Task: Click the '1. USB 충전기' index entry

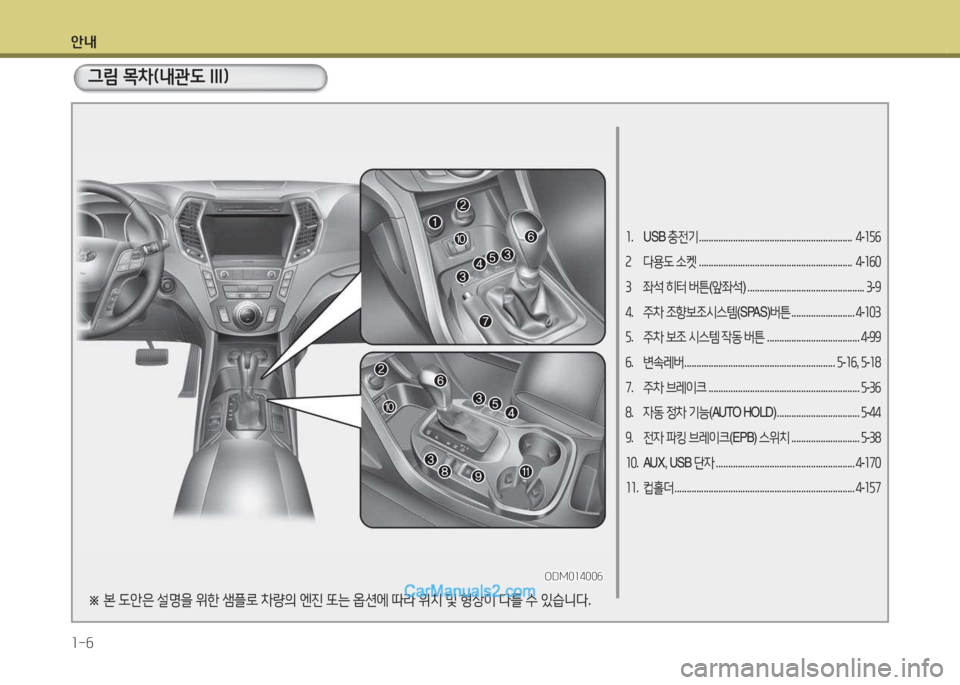Action: (753, 237)
